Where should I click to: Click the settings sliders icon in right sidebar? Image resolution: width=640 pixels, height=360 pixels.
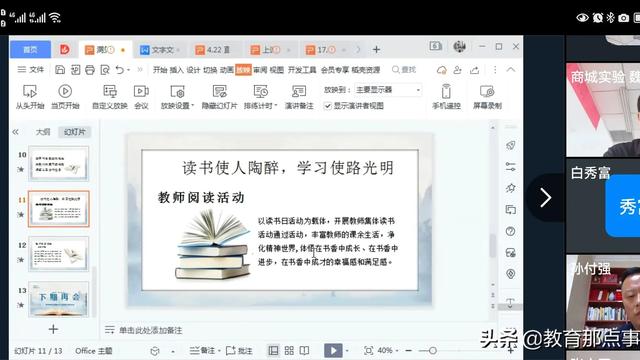(510, 167)
